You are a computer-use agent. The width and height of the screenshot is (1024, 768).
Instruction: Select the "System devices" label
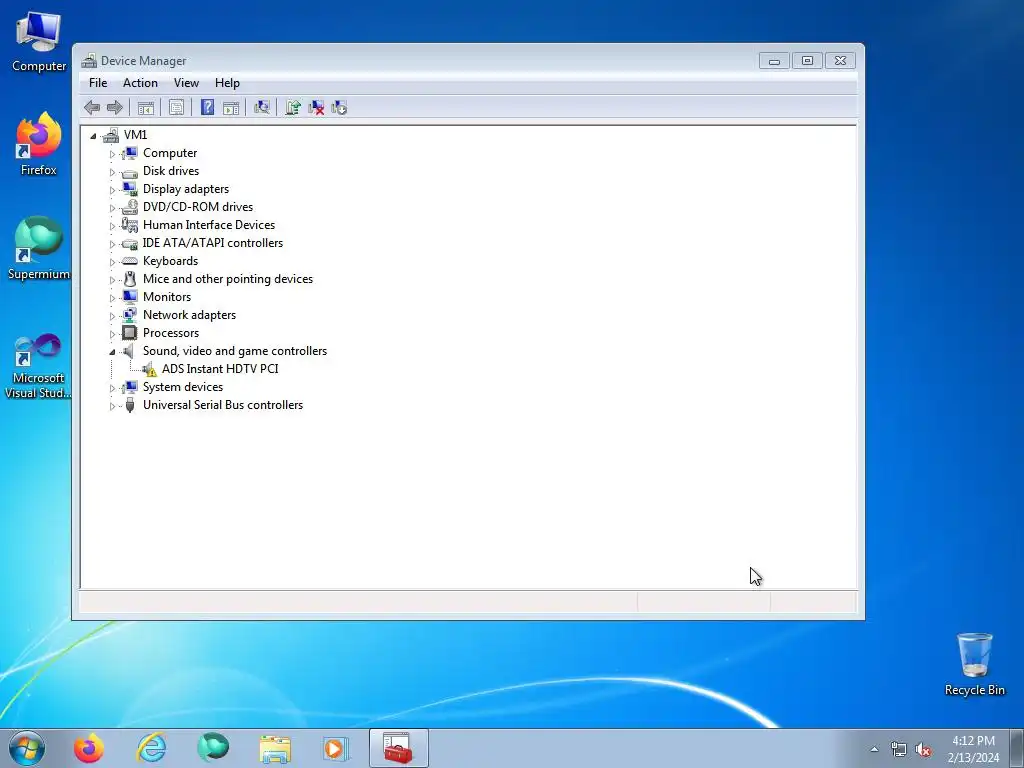tap(183, 387)
